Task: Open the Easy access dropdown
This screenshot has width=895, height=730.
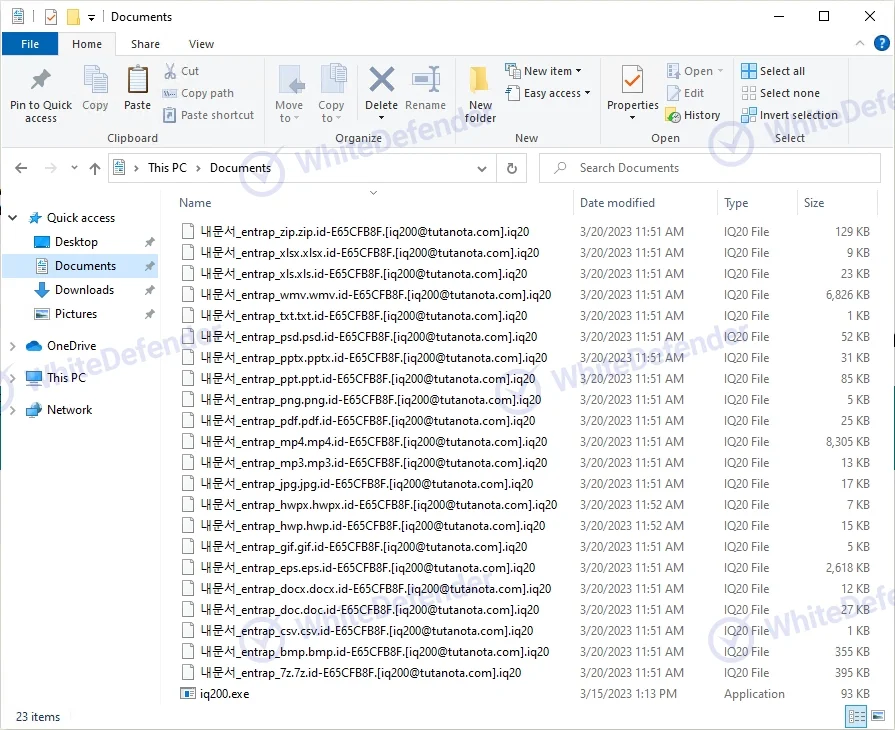Action: coord(548,93)
